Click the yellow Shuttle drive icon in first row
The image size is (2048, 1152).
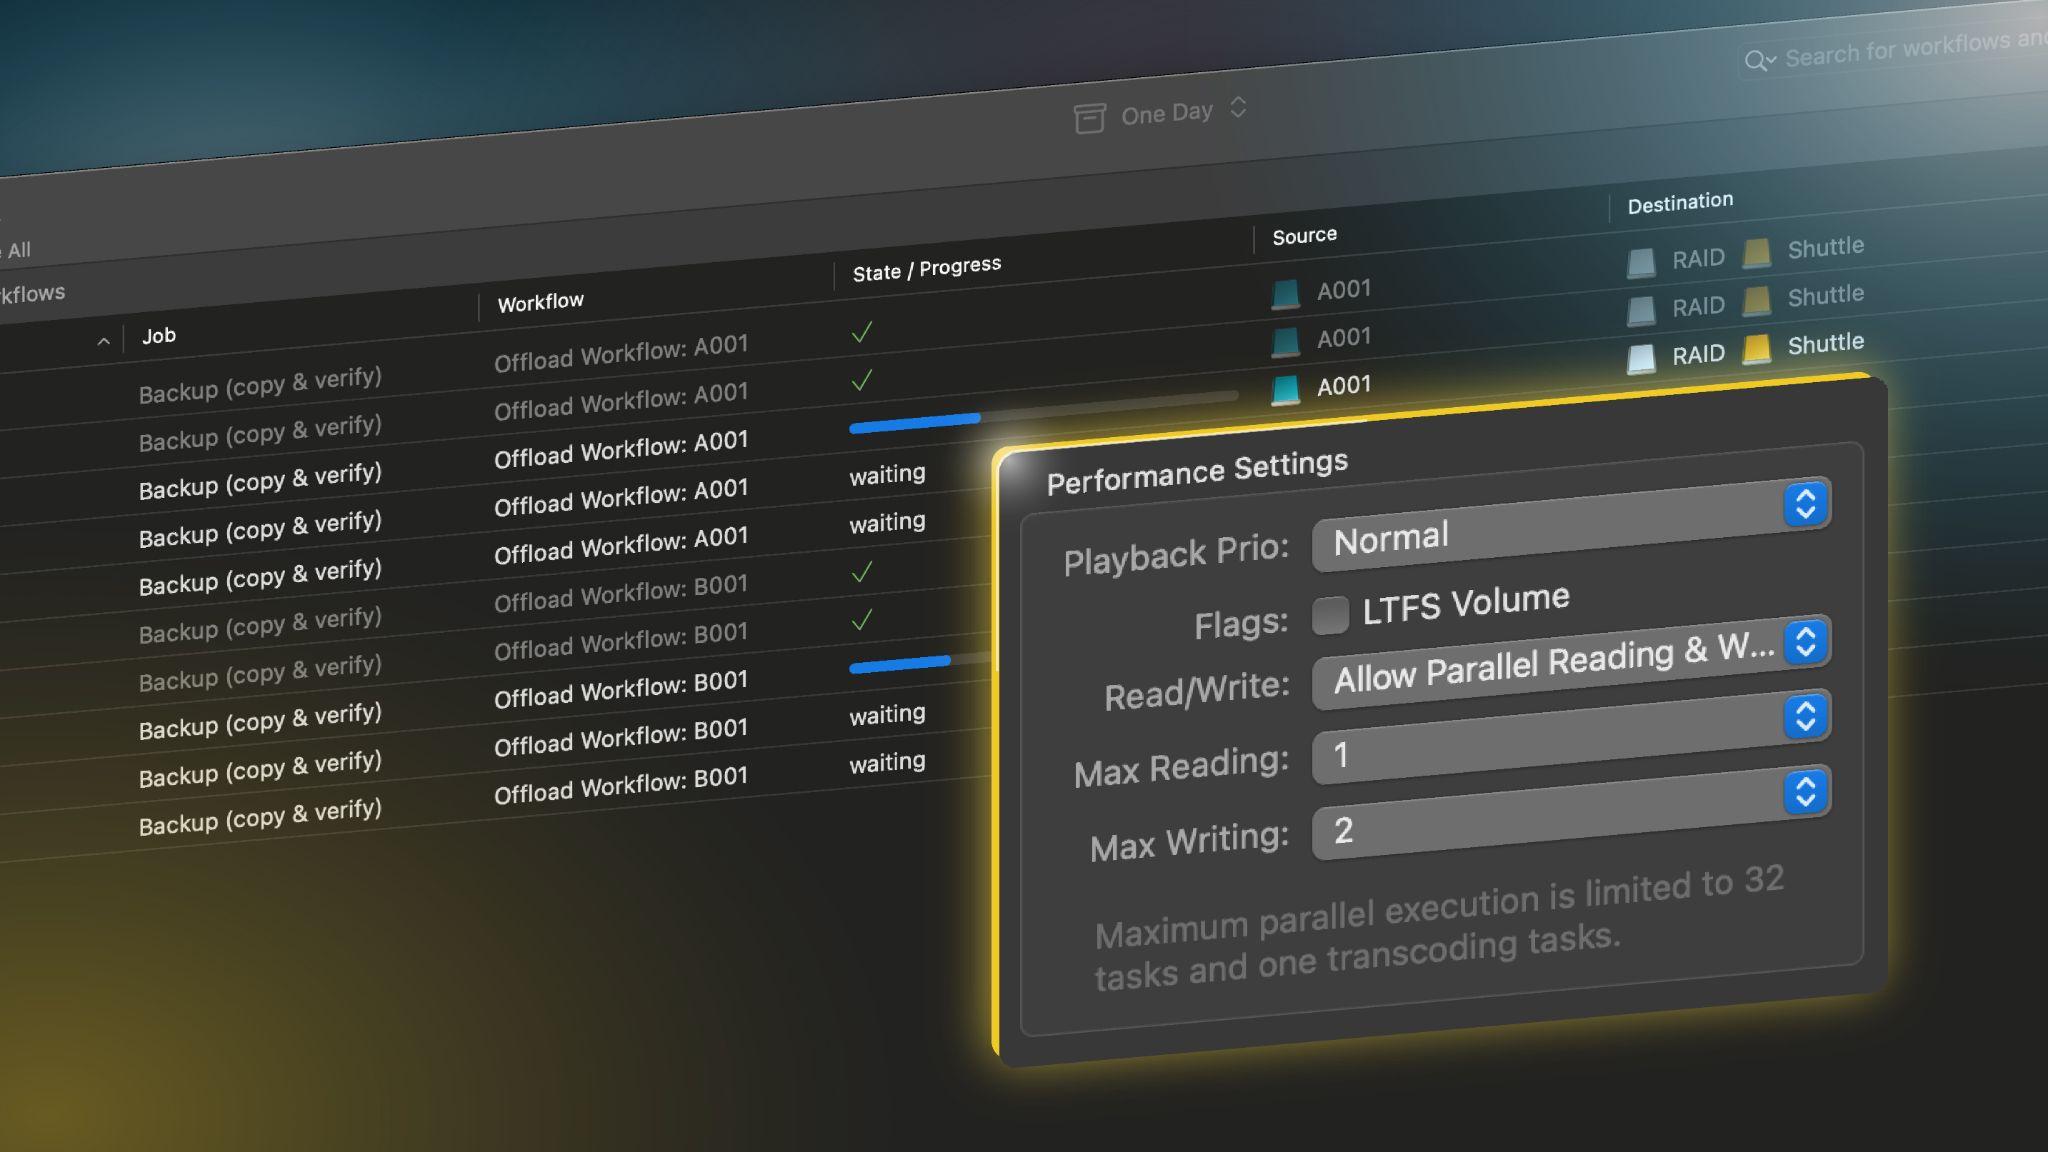(1757, 254)
